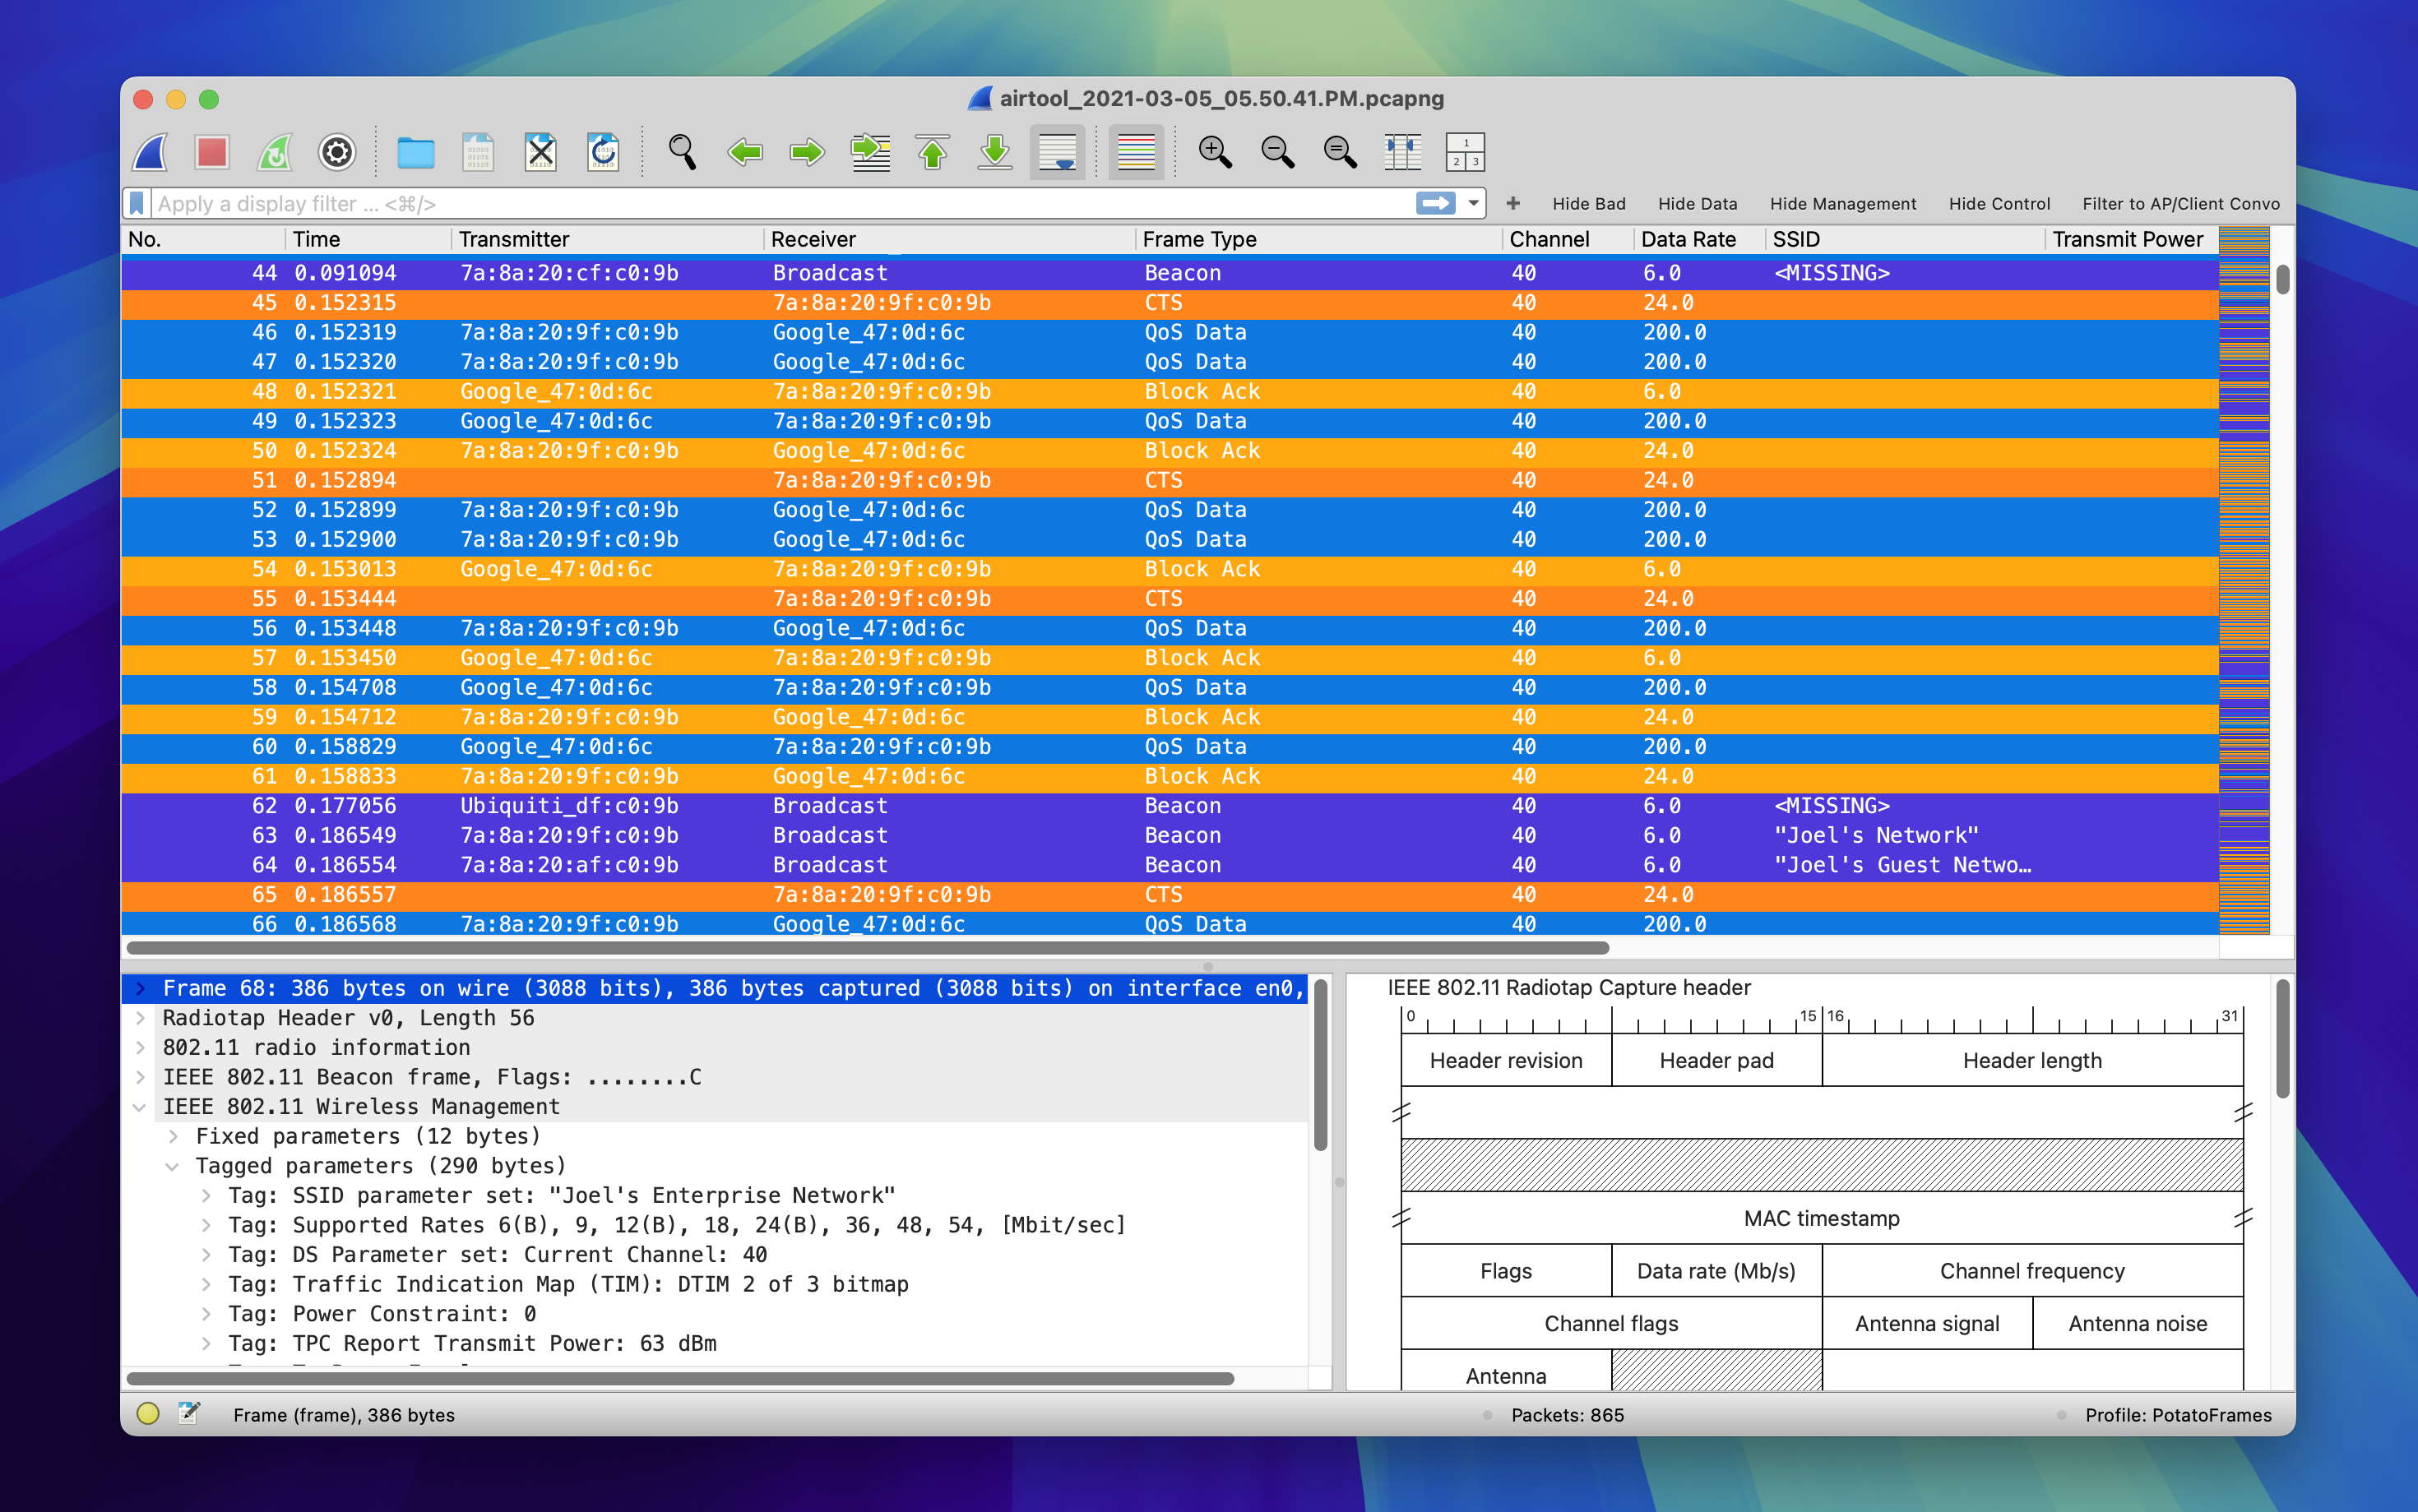Click the display filter bookmark icon
2418x1512 pixels.
138,204
